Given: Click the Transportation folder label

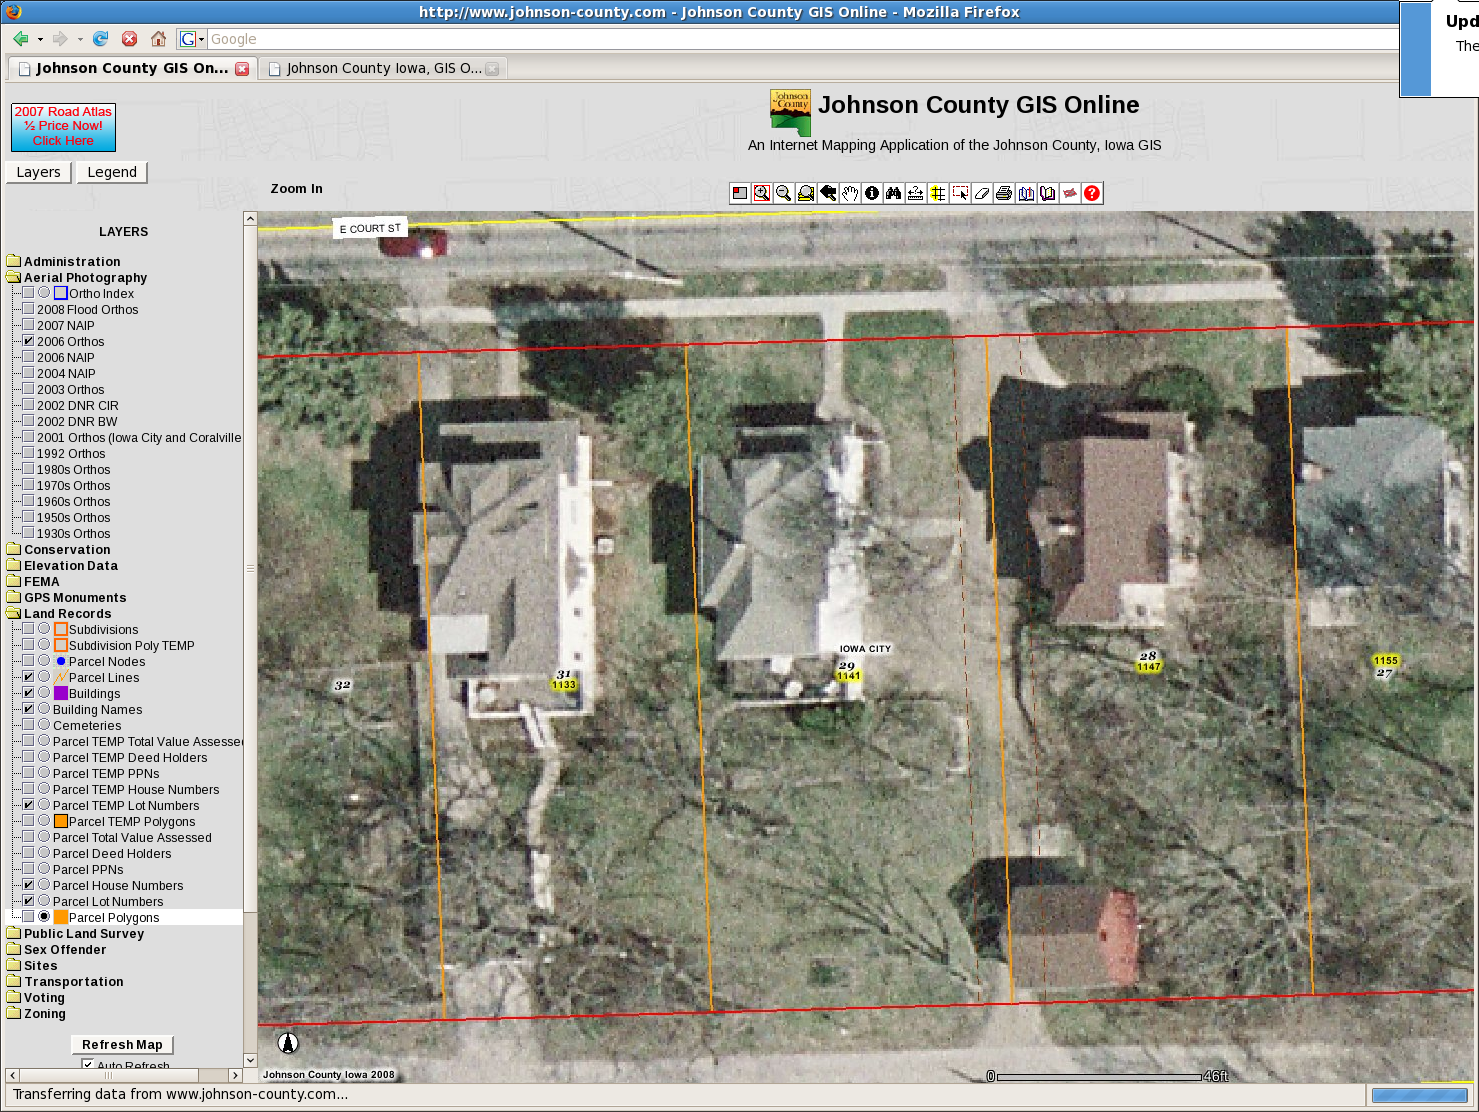Looking at the screenshot, I should [x=74, y=981].
